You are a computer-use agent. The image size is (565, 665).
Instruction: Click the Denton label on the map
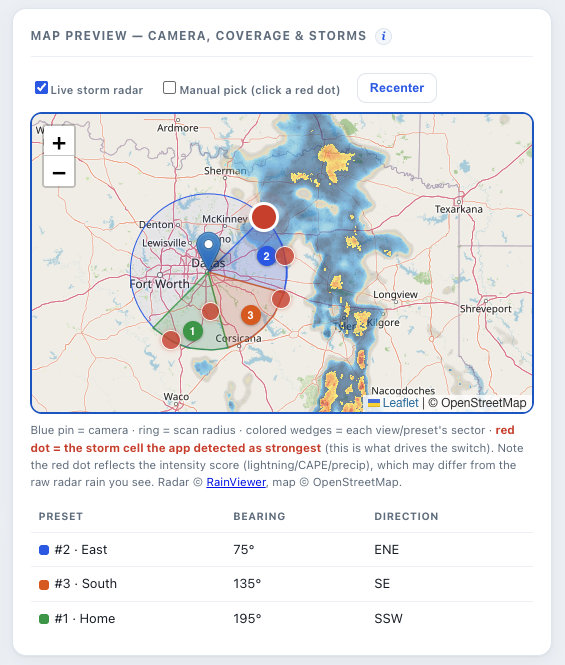pyautogui.click(x=157, y=225)
